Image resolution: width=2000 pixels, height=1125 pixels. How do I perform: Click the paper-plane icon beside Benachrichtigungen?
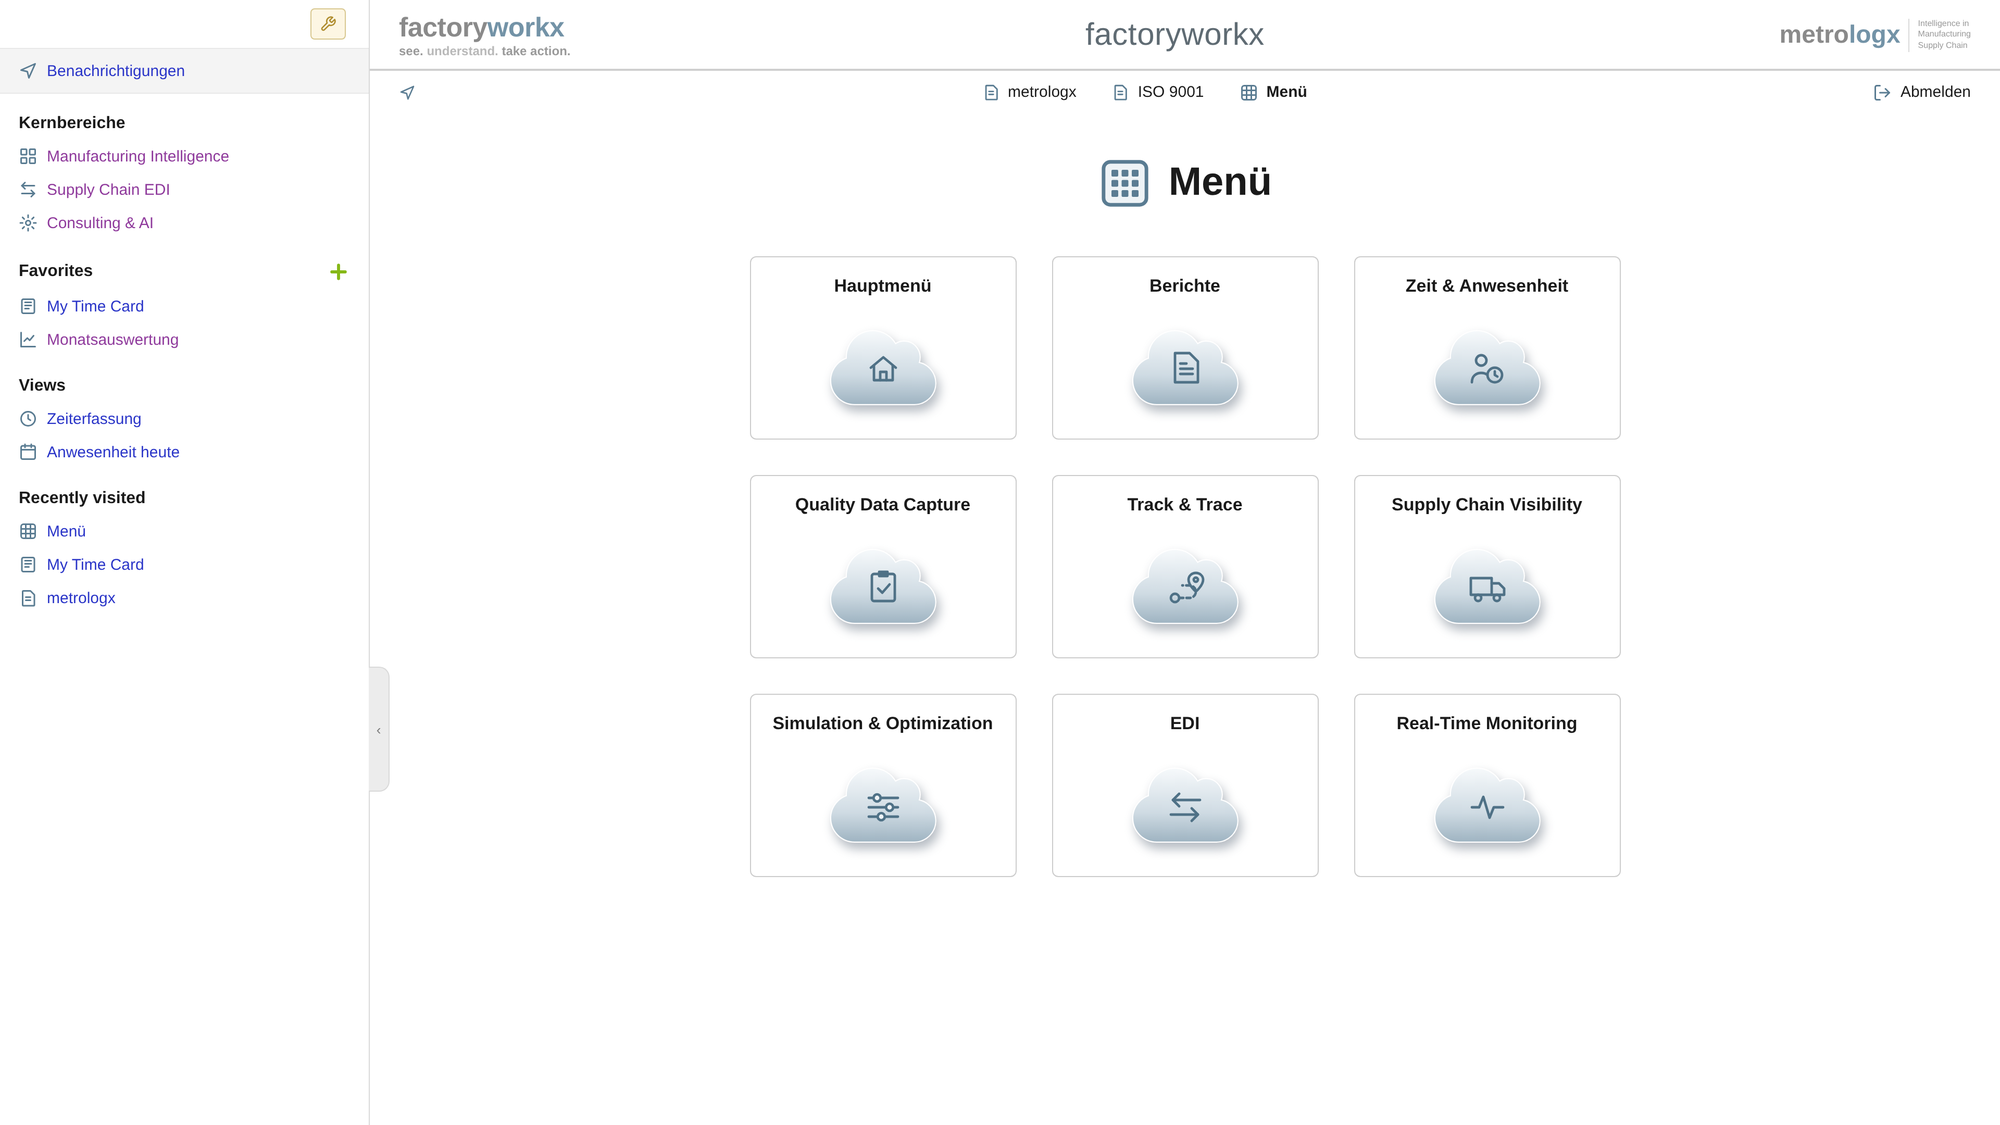tap(28, 71)
